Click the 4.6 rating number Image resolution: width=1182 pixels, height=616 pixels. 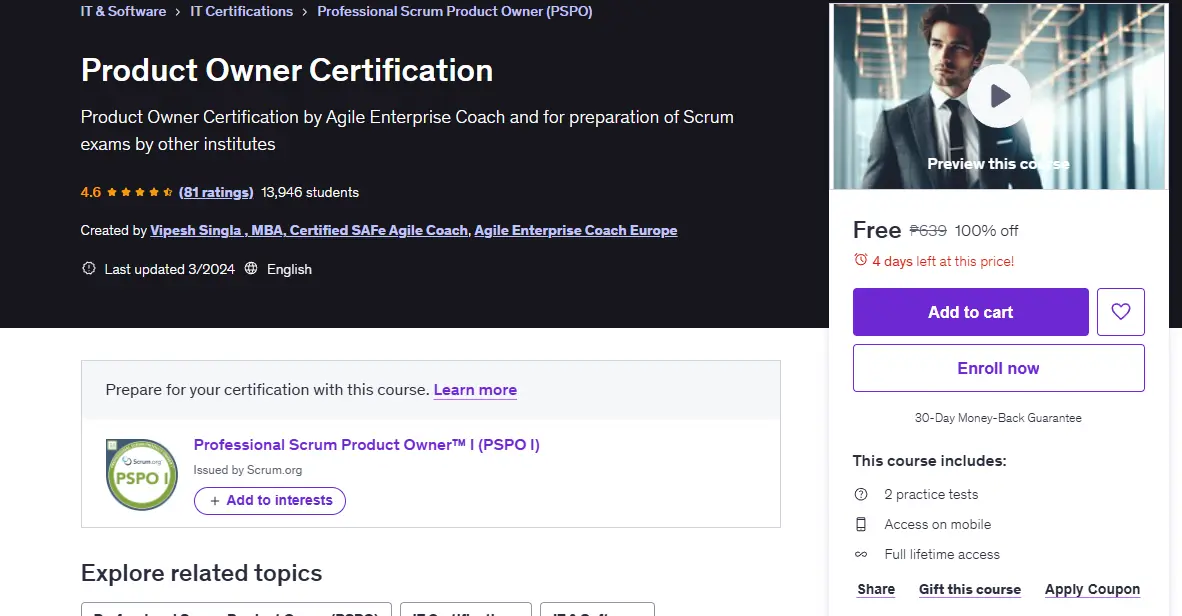pos(90,192)
